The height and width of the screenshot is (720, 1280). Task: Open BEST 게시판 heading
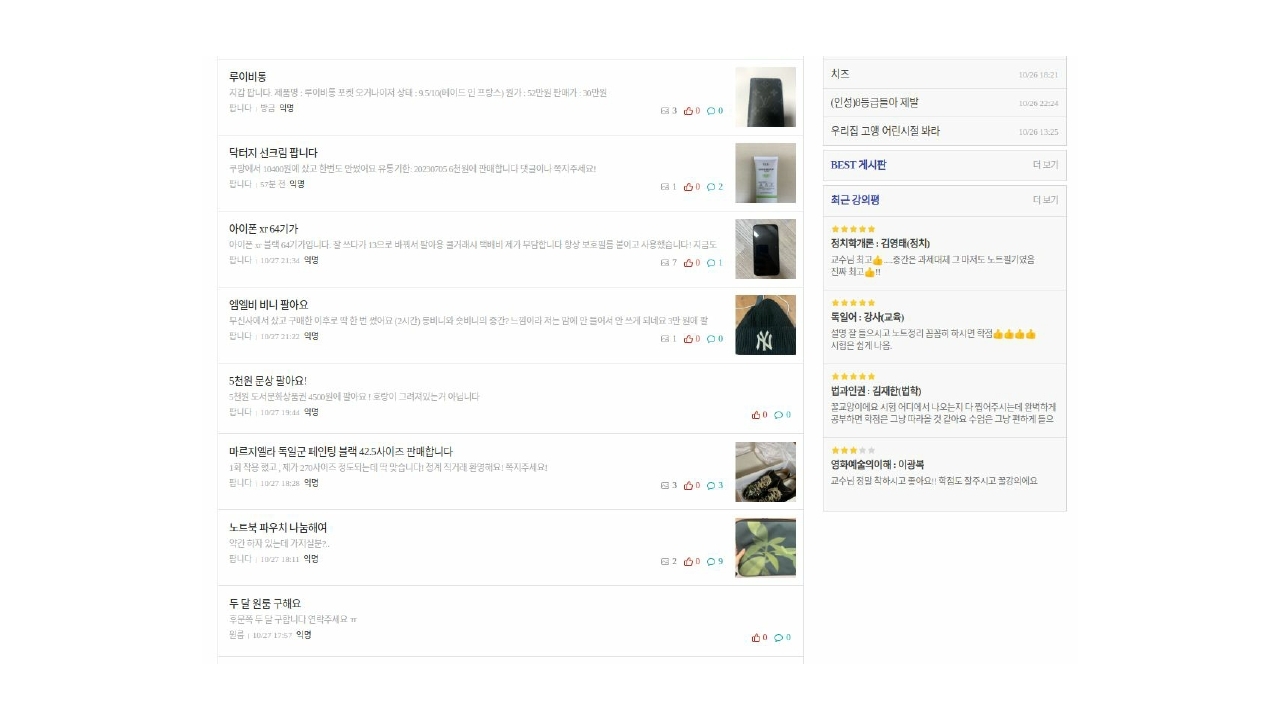coord(858,165)
